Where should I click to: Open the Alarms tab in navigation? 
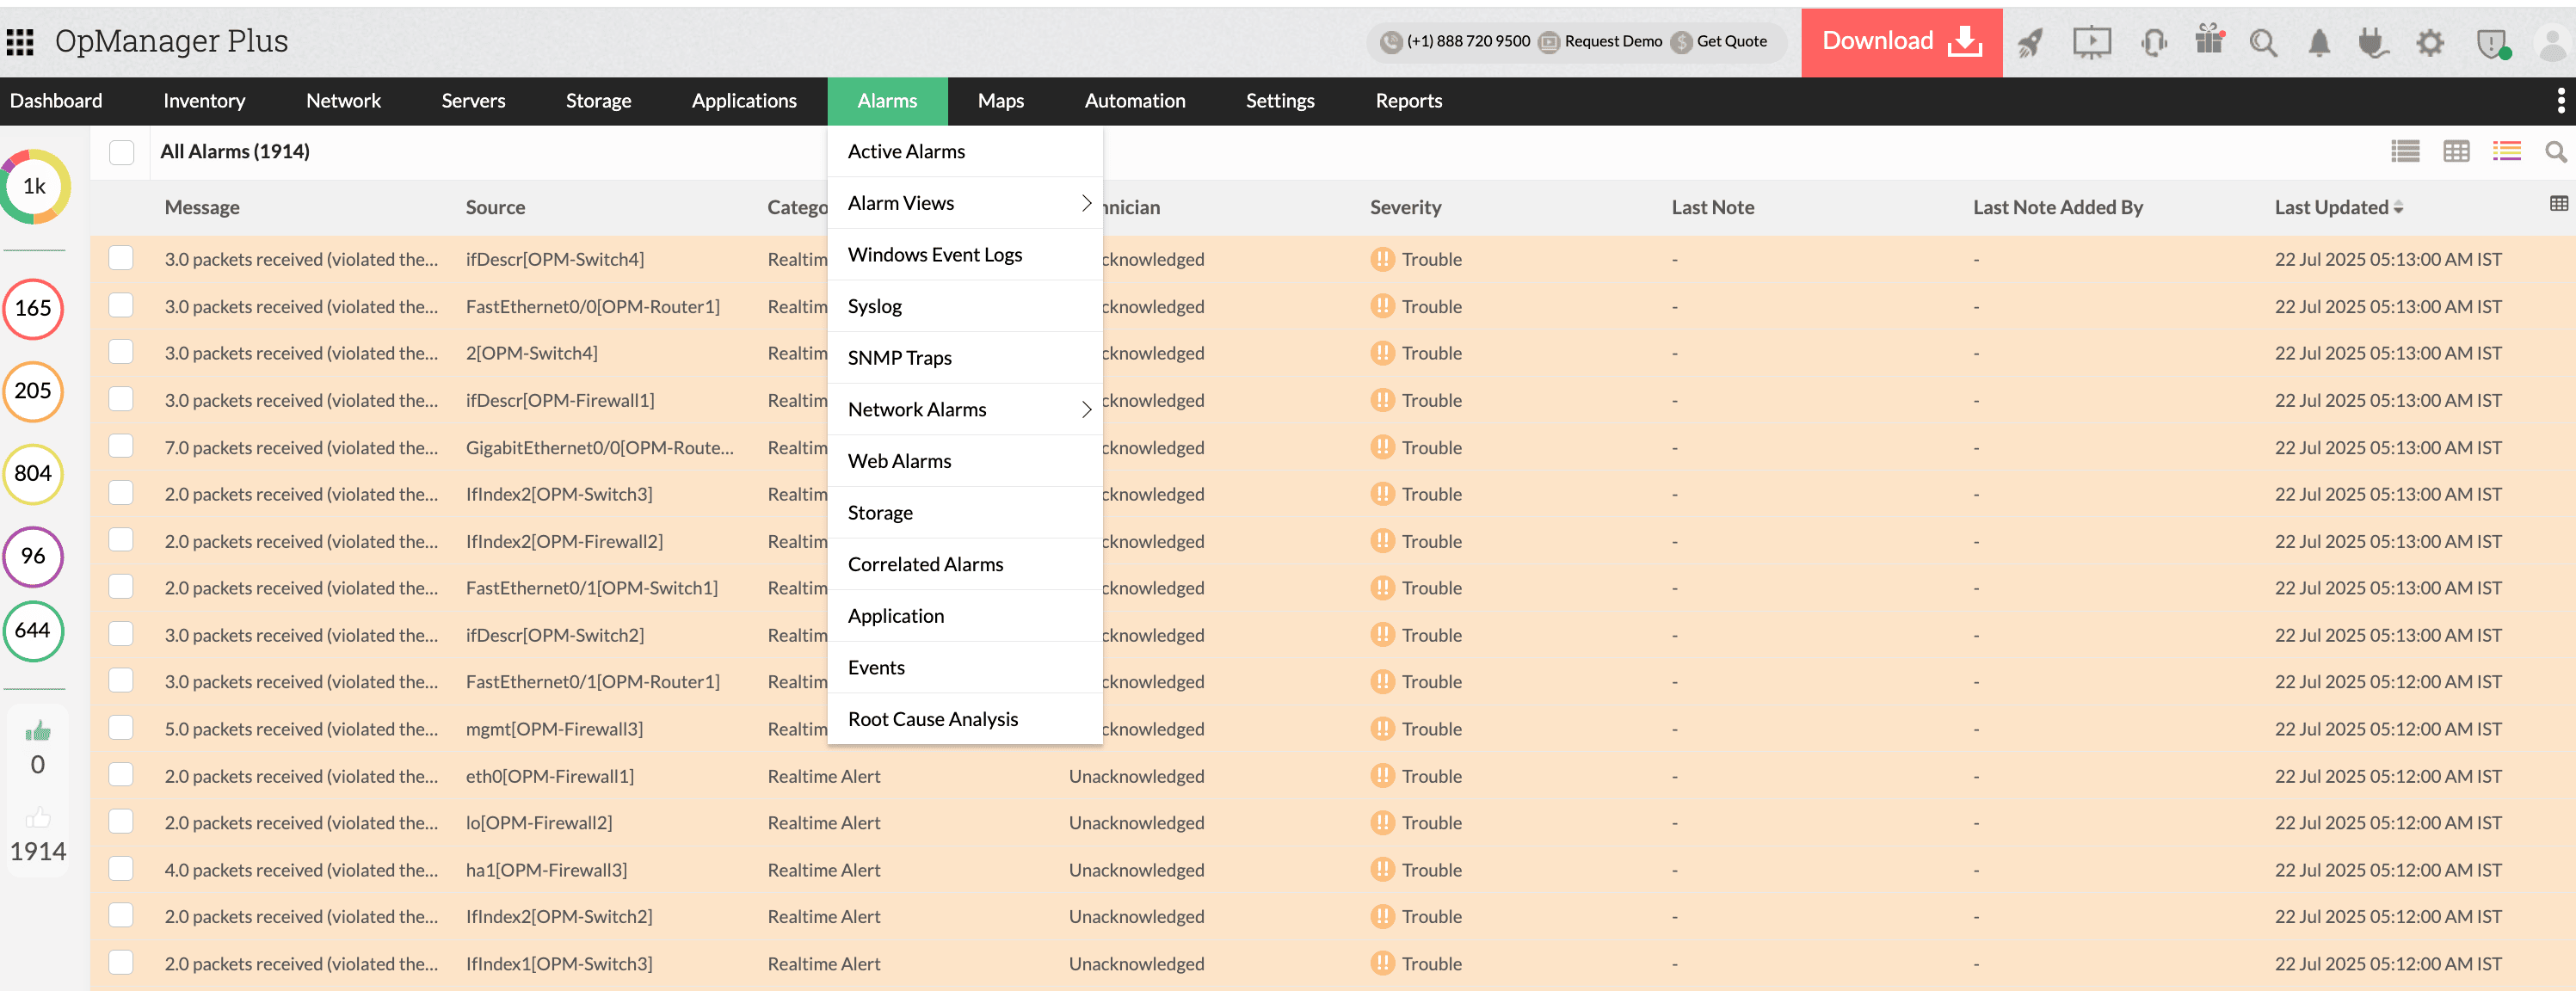pos(887,101)
